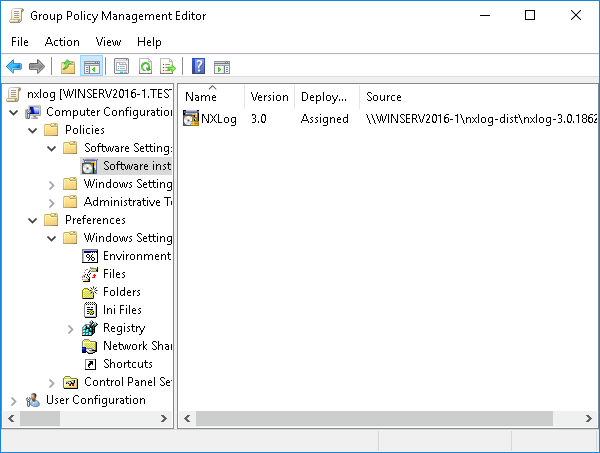The image size is (600, 453).
Task: Click the Up One Level folder icon
Action: coord(67,67)
